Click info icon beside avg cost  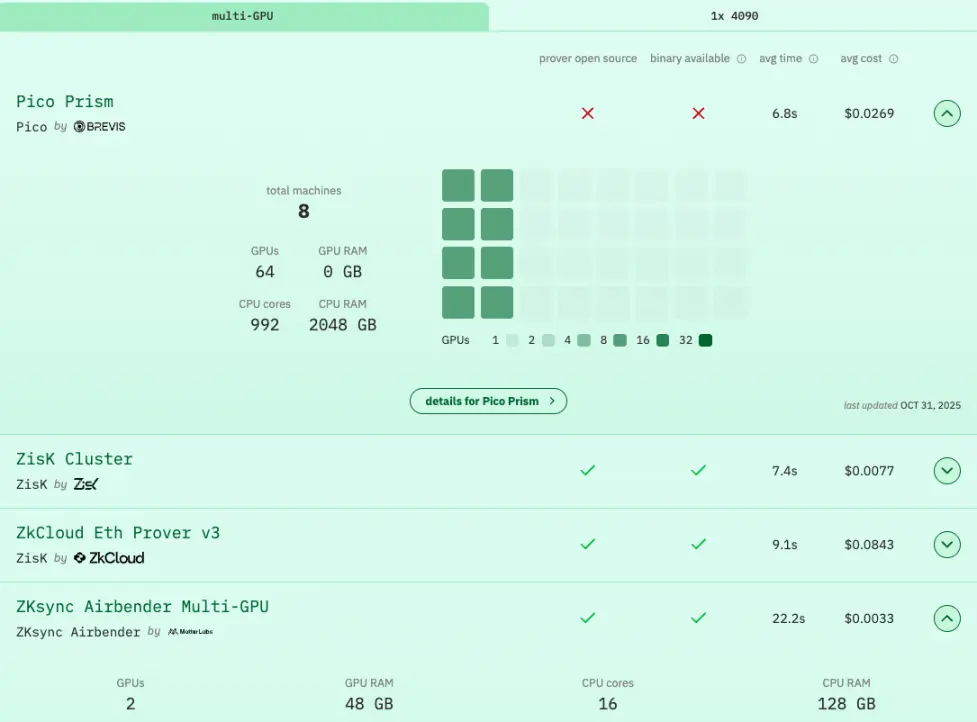click(893, 59)
